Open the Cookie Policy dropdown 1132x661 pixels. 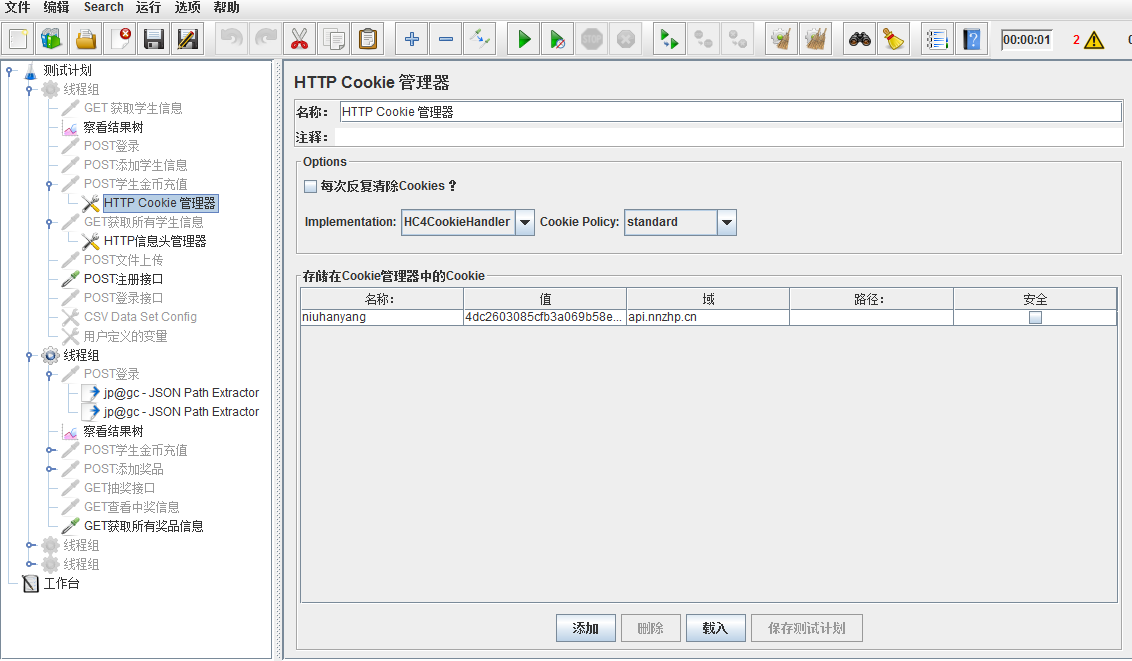(x=727, y=222)
